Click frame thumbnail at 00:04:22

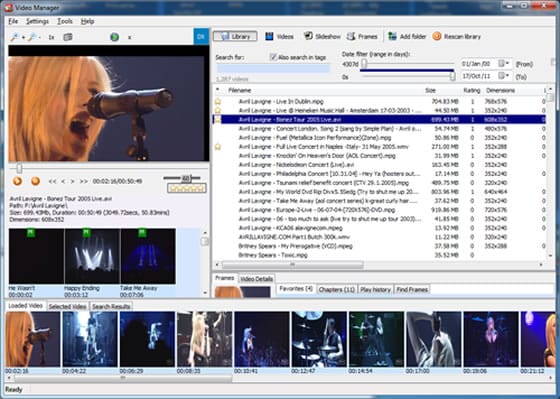pyautogui.click(x=90, y=339)
